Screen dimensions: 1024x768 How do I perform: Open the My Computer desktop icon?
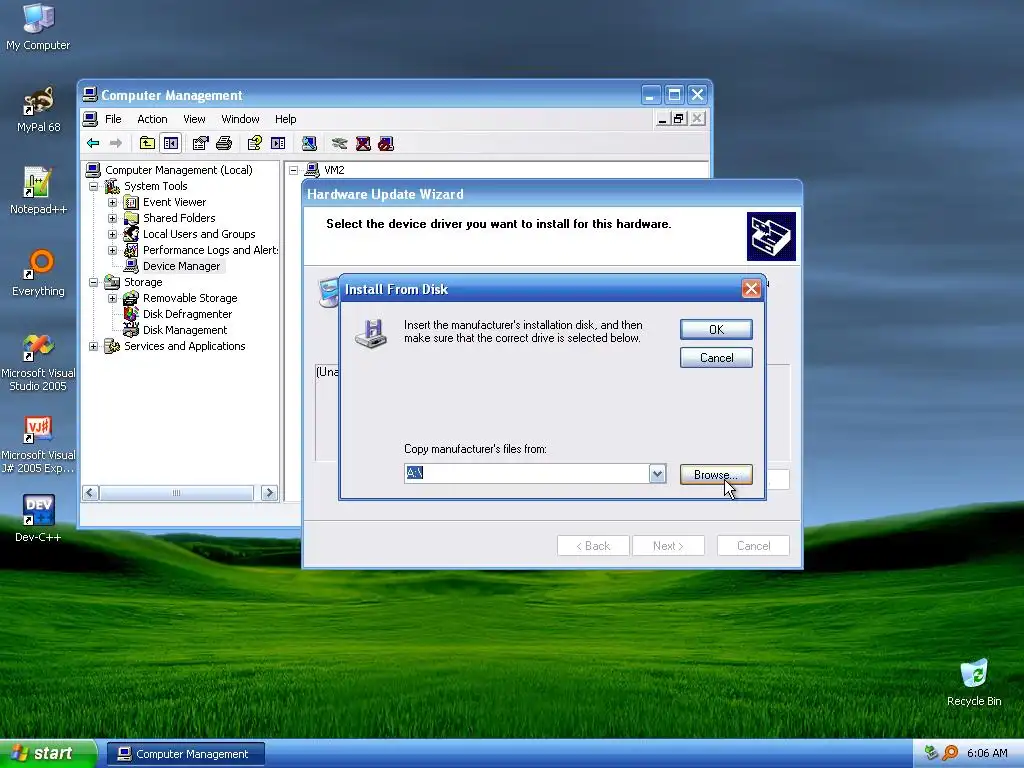[x=38, y=27]
